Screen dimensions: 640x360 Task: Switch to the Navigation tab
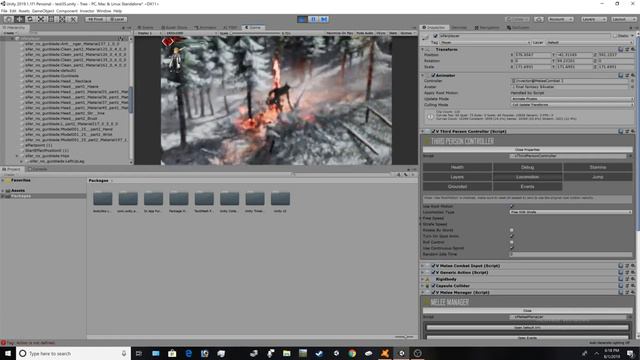tap(487, 28)
